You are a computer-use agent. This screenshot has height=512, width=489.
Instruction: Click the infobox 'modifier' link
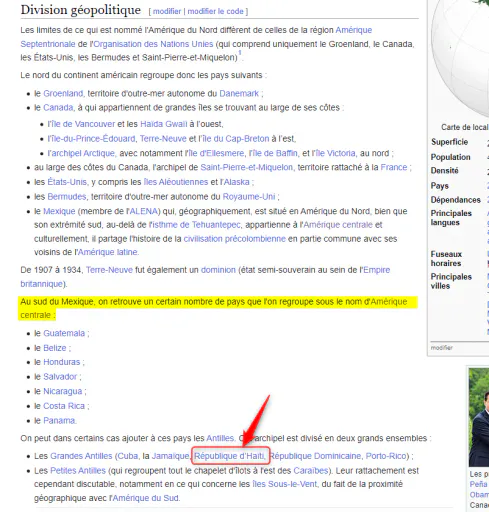442,348
